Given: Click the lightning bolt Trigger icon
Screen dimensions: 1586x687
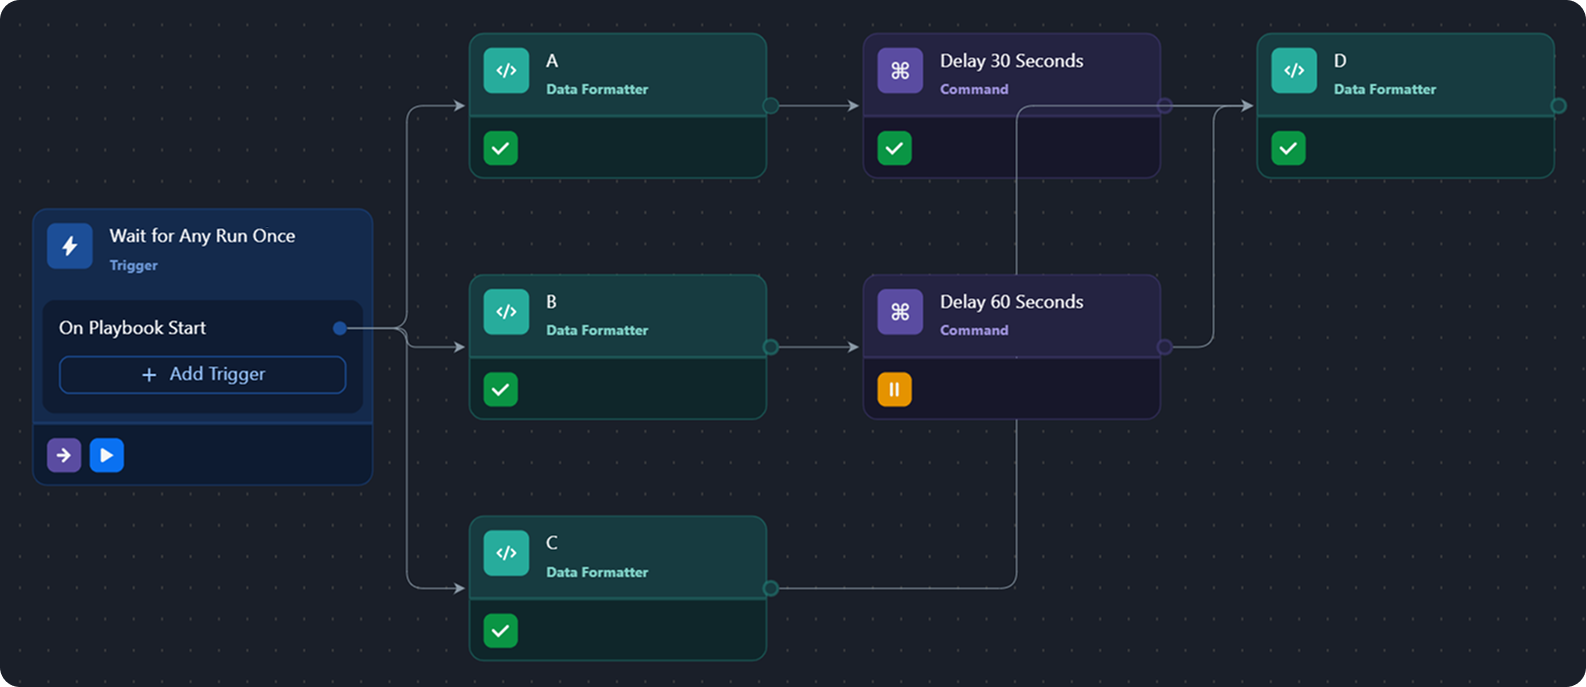Looking at the screenshot, I should pyautogui.click(x=70, y=246).
